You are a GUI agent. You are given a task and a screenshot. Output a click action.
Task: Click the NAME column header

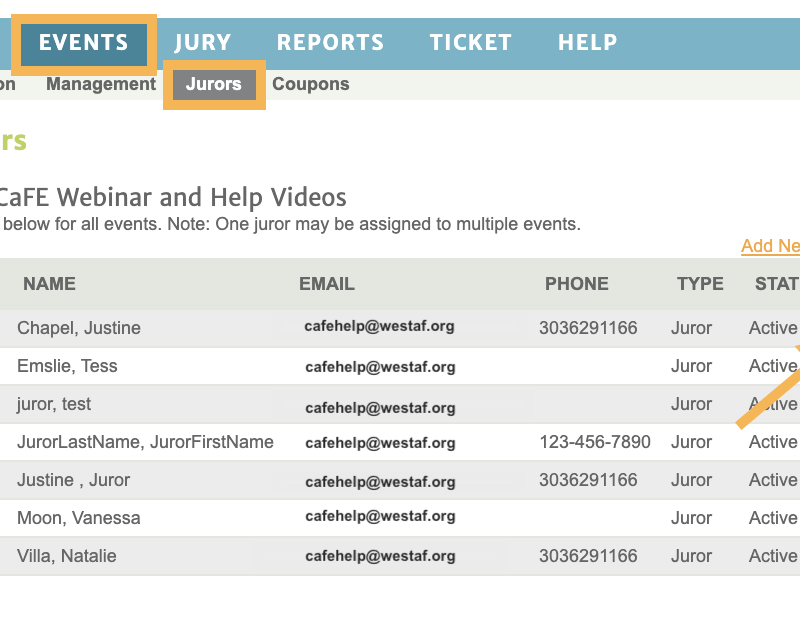coord(49,284)
